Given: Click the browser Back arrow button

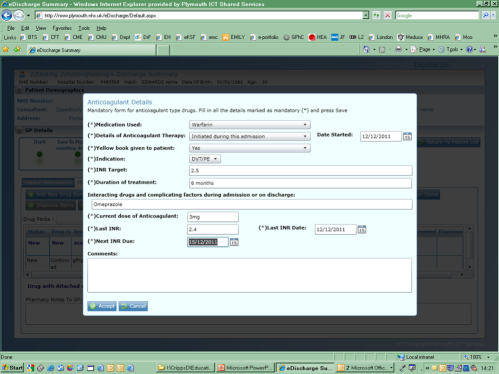Looking at the screenshot, I should (7, 15).
